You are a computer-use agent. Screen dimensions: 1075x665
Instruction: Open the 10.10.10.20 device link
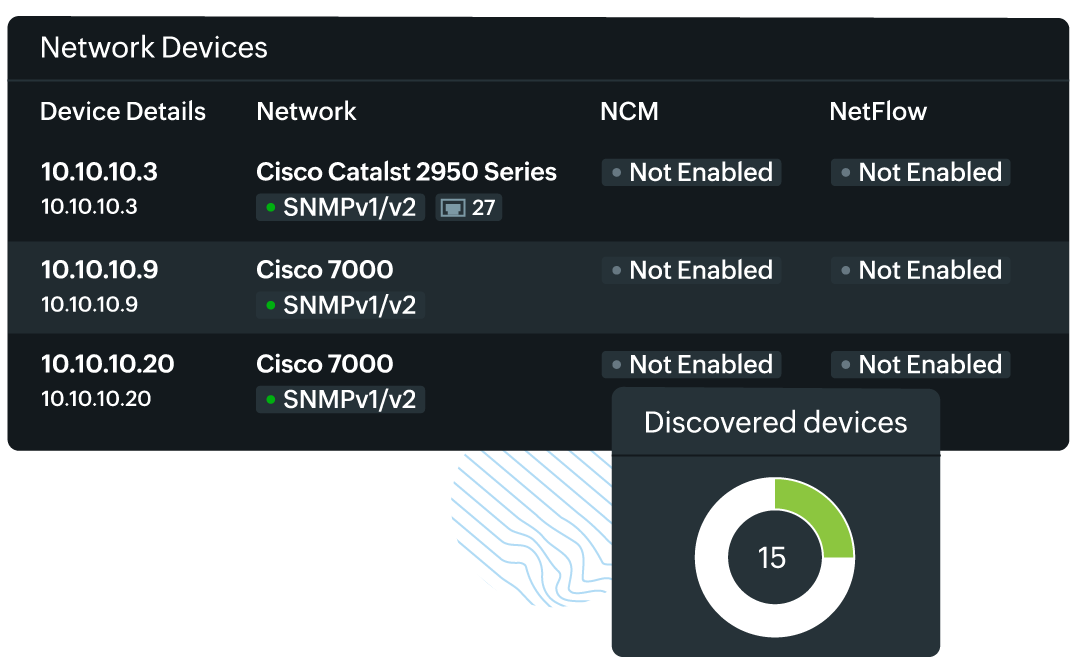click(107, 364)
